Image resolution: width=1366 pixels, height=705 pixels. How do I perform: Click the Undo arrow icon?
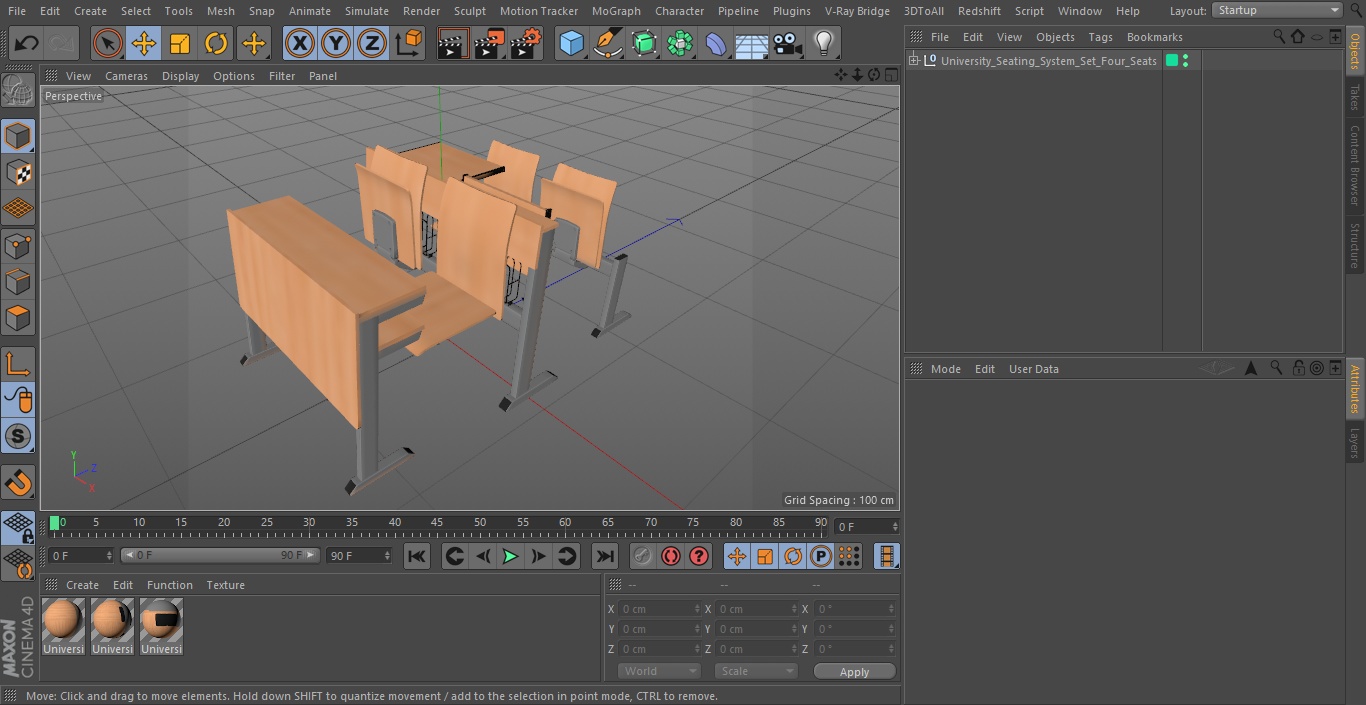click(27, 43)
